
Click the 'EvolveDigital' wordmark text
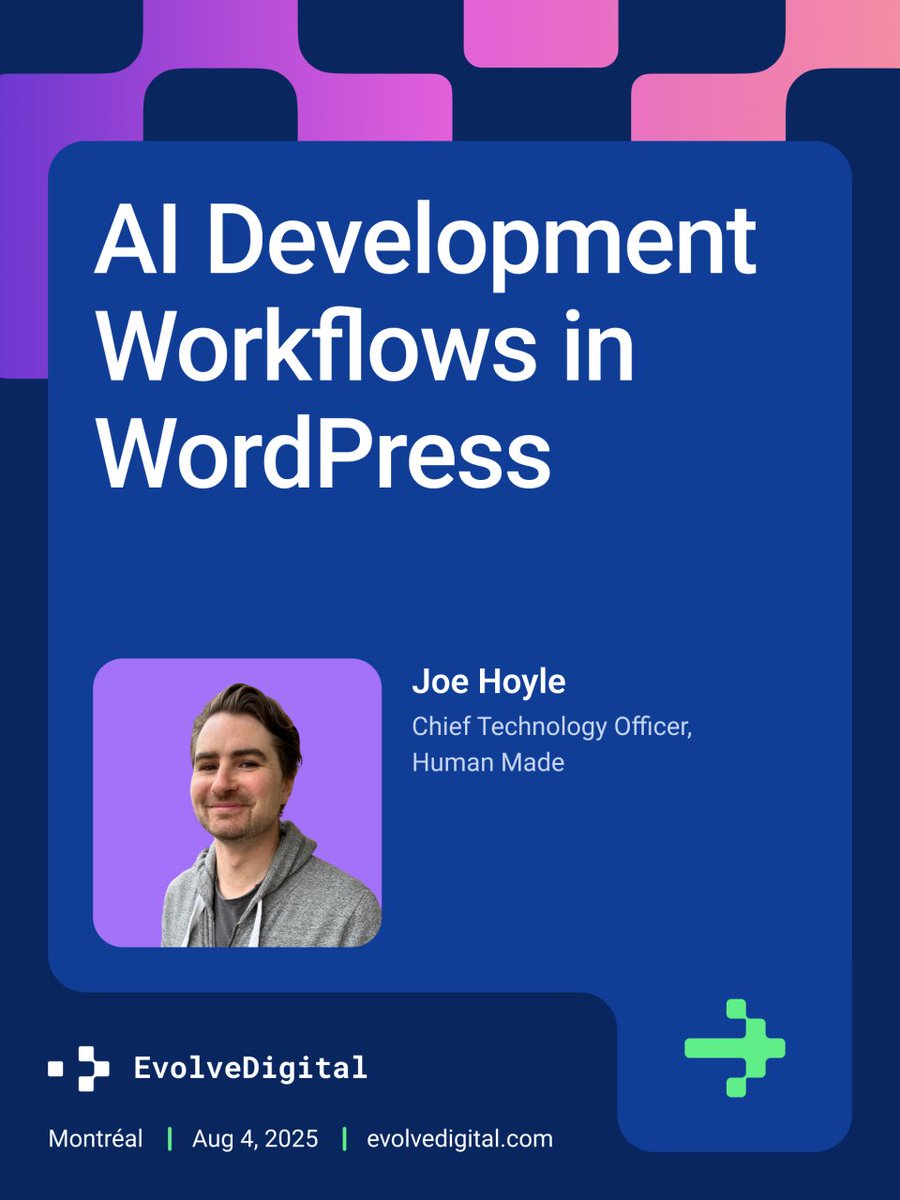pos(250,1067)
